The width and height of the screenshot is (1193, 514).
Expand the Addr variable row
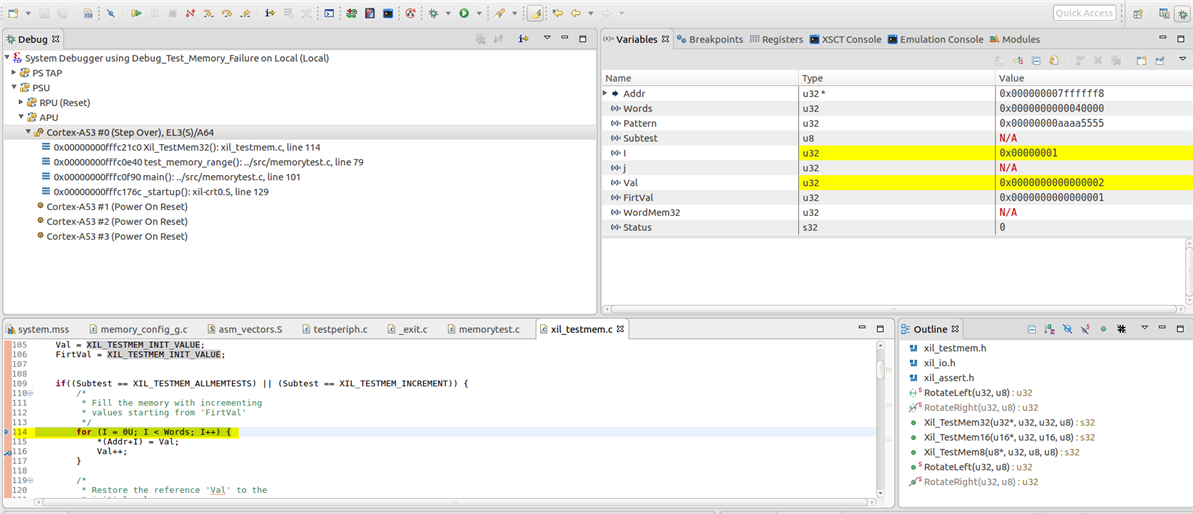pyautogui.click(x=605, y=93)
